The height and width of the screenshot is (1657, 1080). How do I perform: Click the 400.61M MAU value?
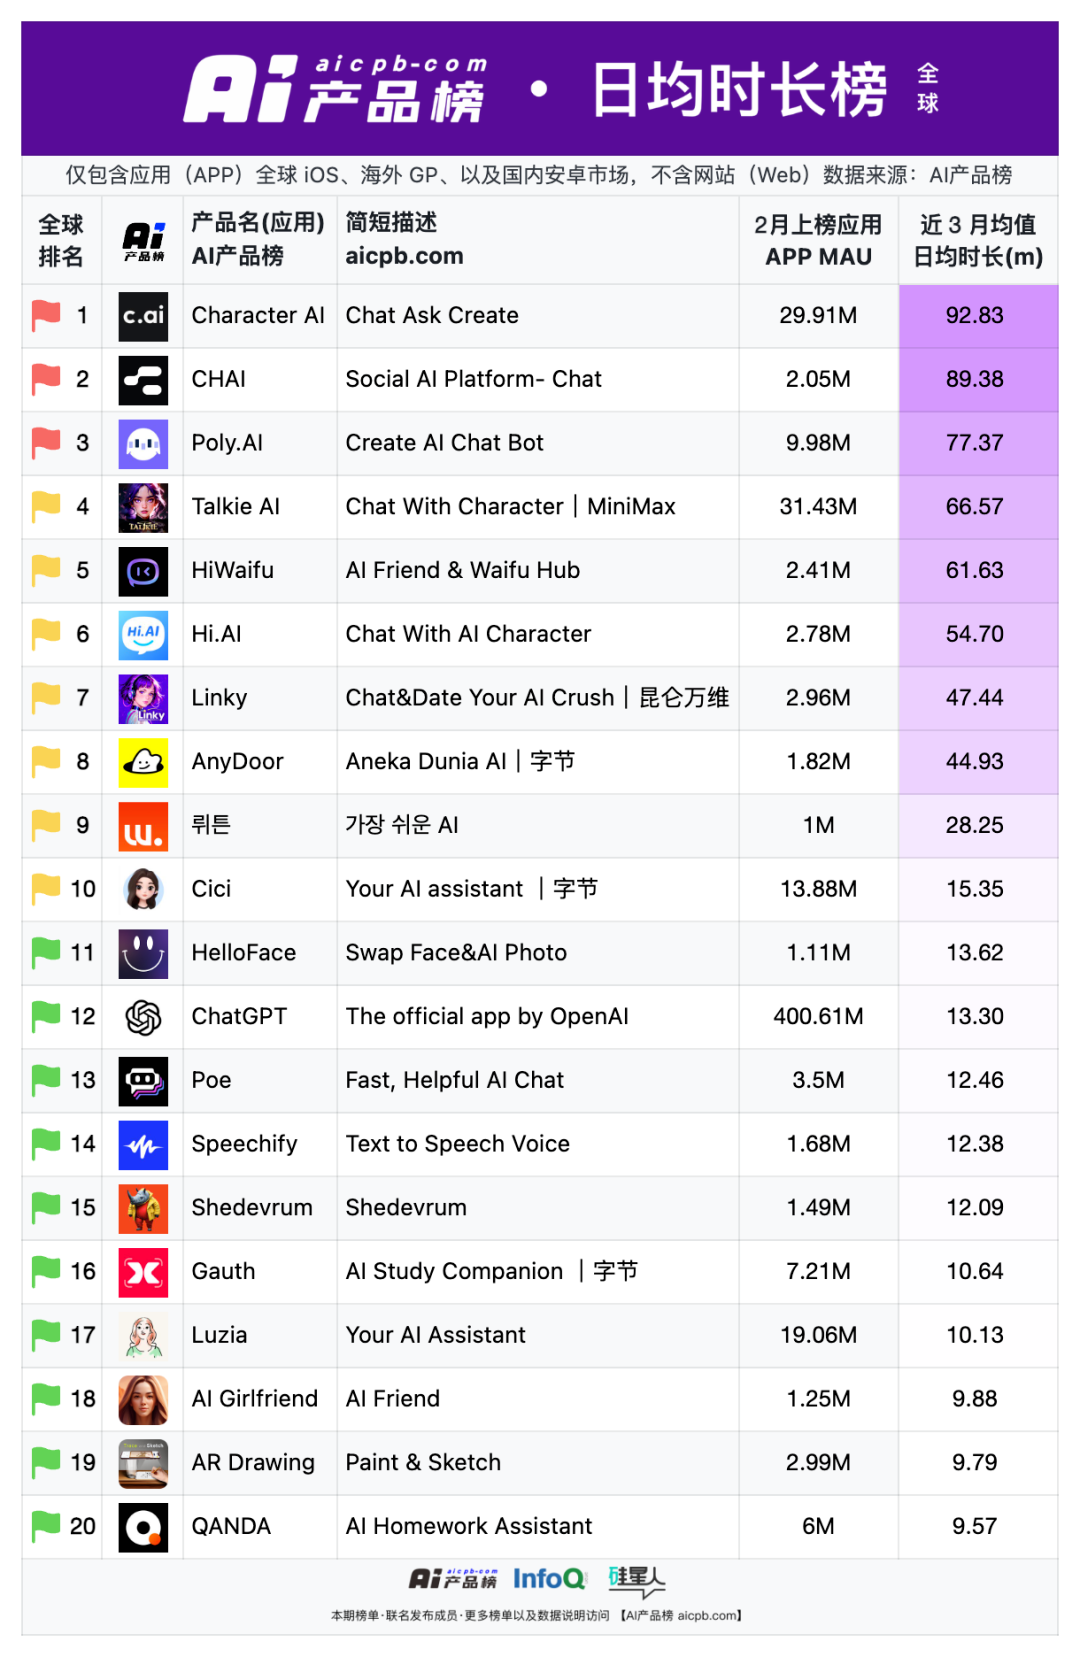coord(818,1017)
